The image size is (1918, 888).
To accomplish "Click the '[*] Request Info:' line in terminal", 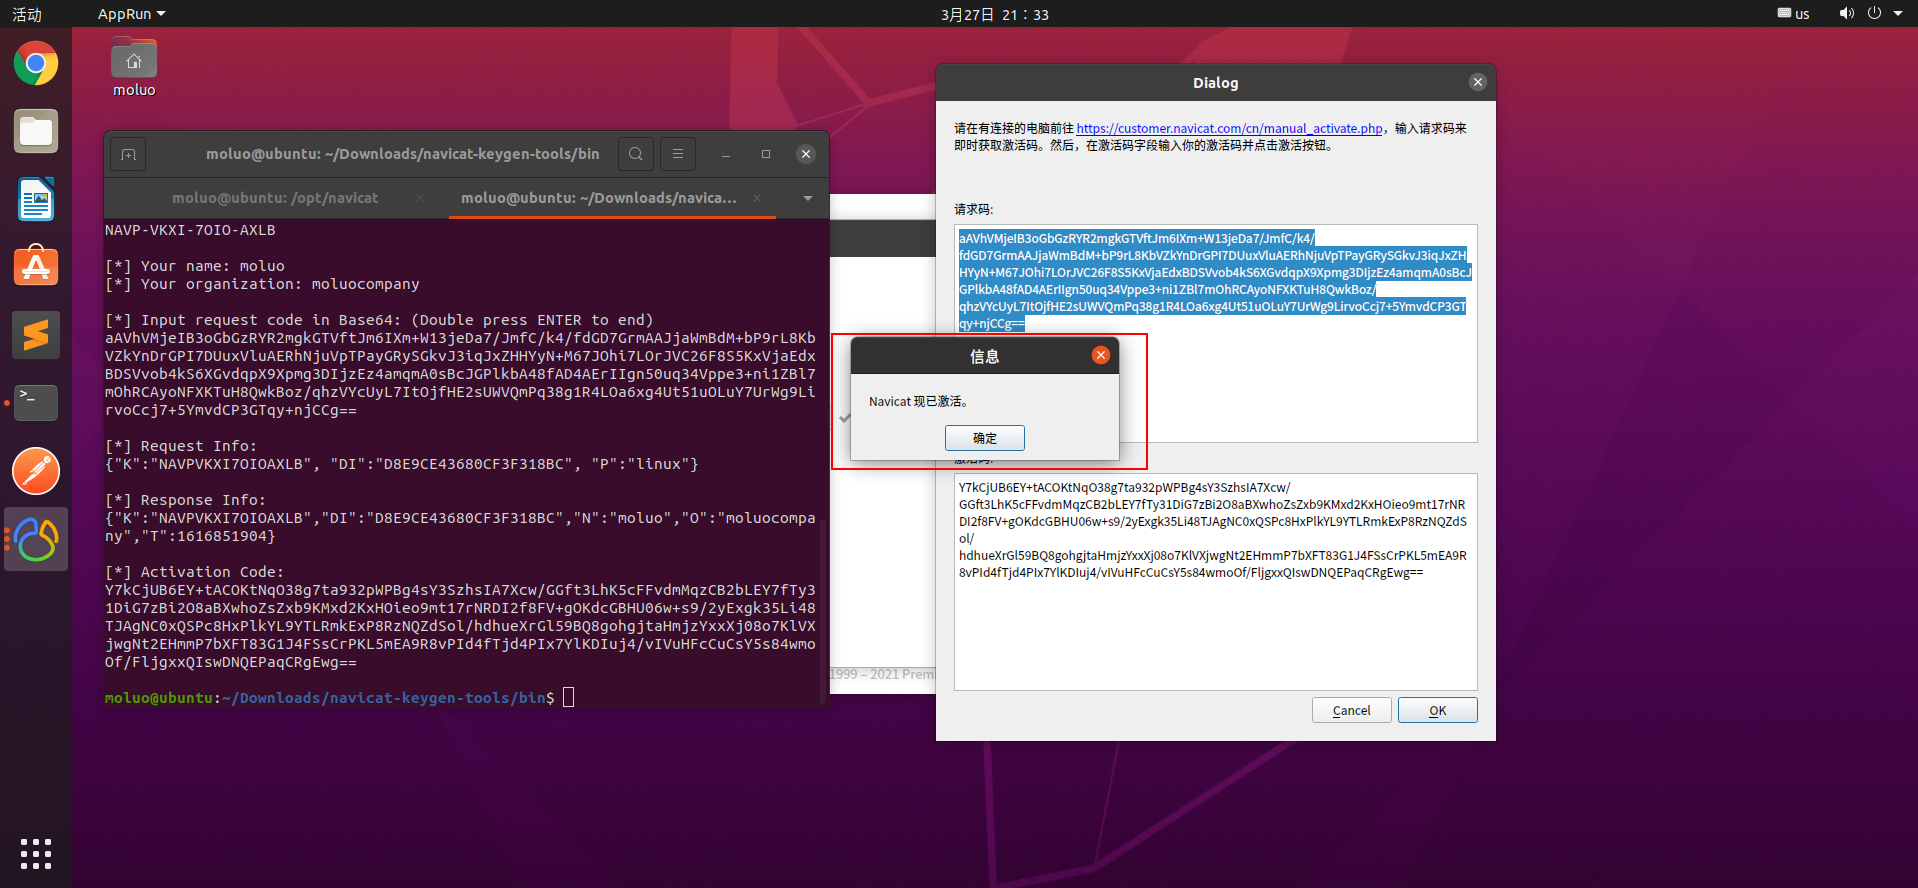I will (x=181, y=446).
